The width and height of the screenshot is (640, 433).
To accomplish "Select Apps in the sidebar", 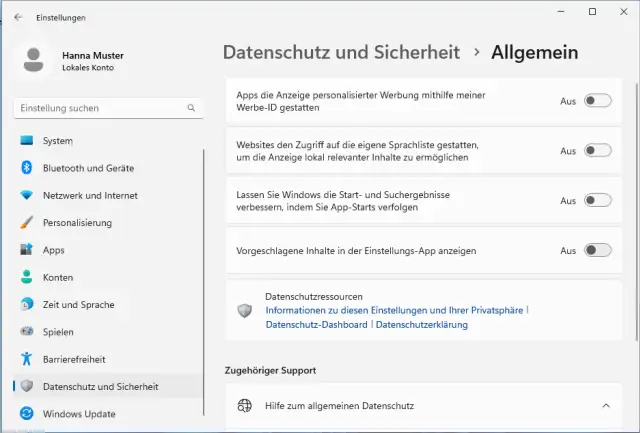I will (x=53, y=250).
